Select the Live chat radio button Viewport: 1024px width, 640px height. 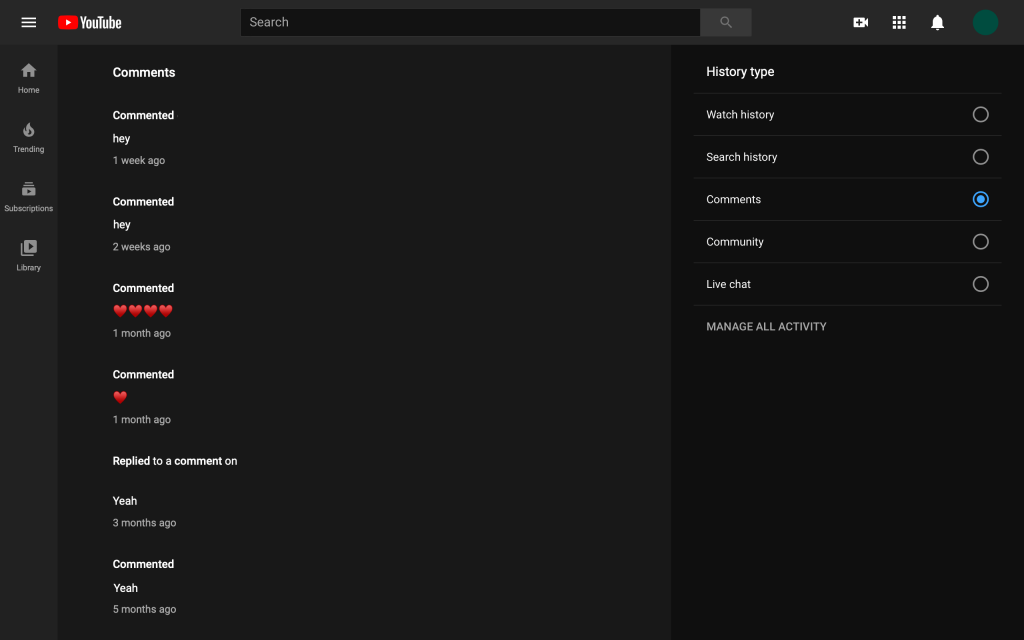(980, 284)
